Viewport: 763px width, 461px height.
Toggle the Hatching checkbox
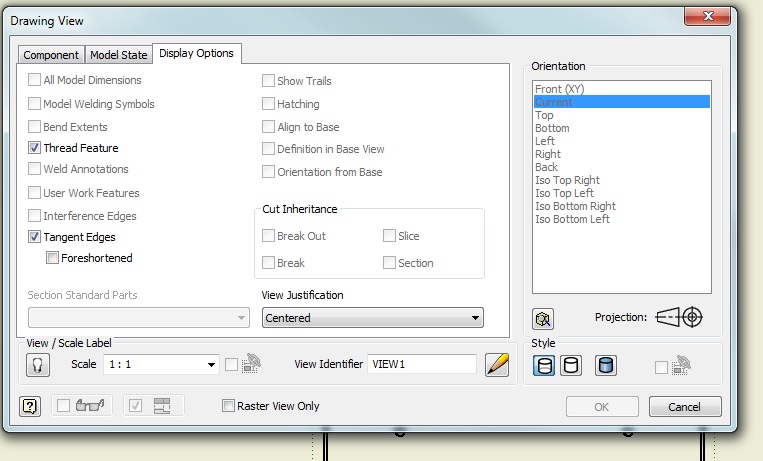(x=268, y=103)
